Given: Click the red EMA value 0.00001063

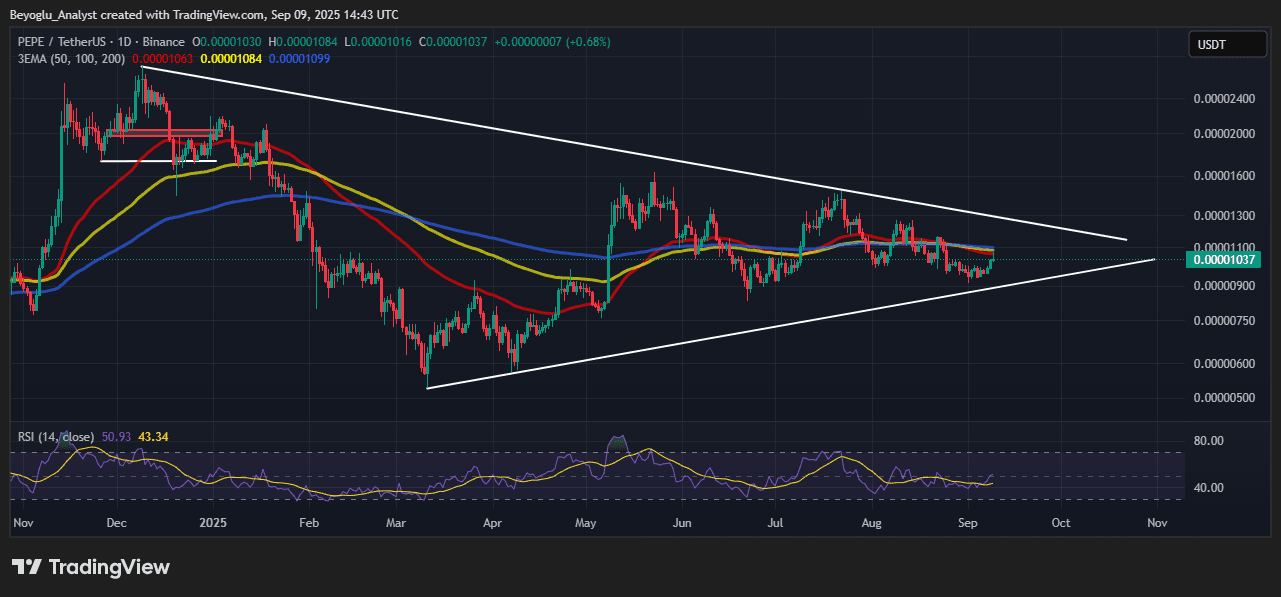Looking at the screenshot, I should [x=163, y=59].
